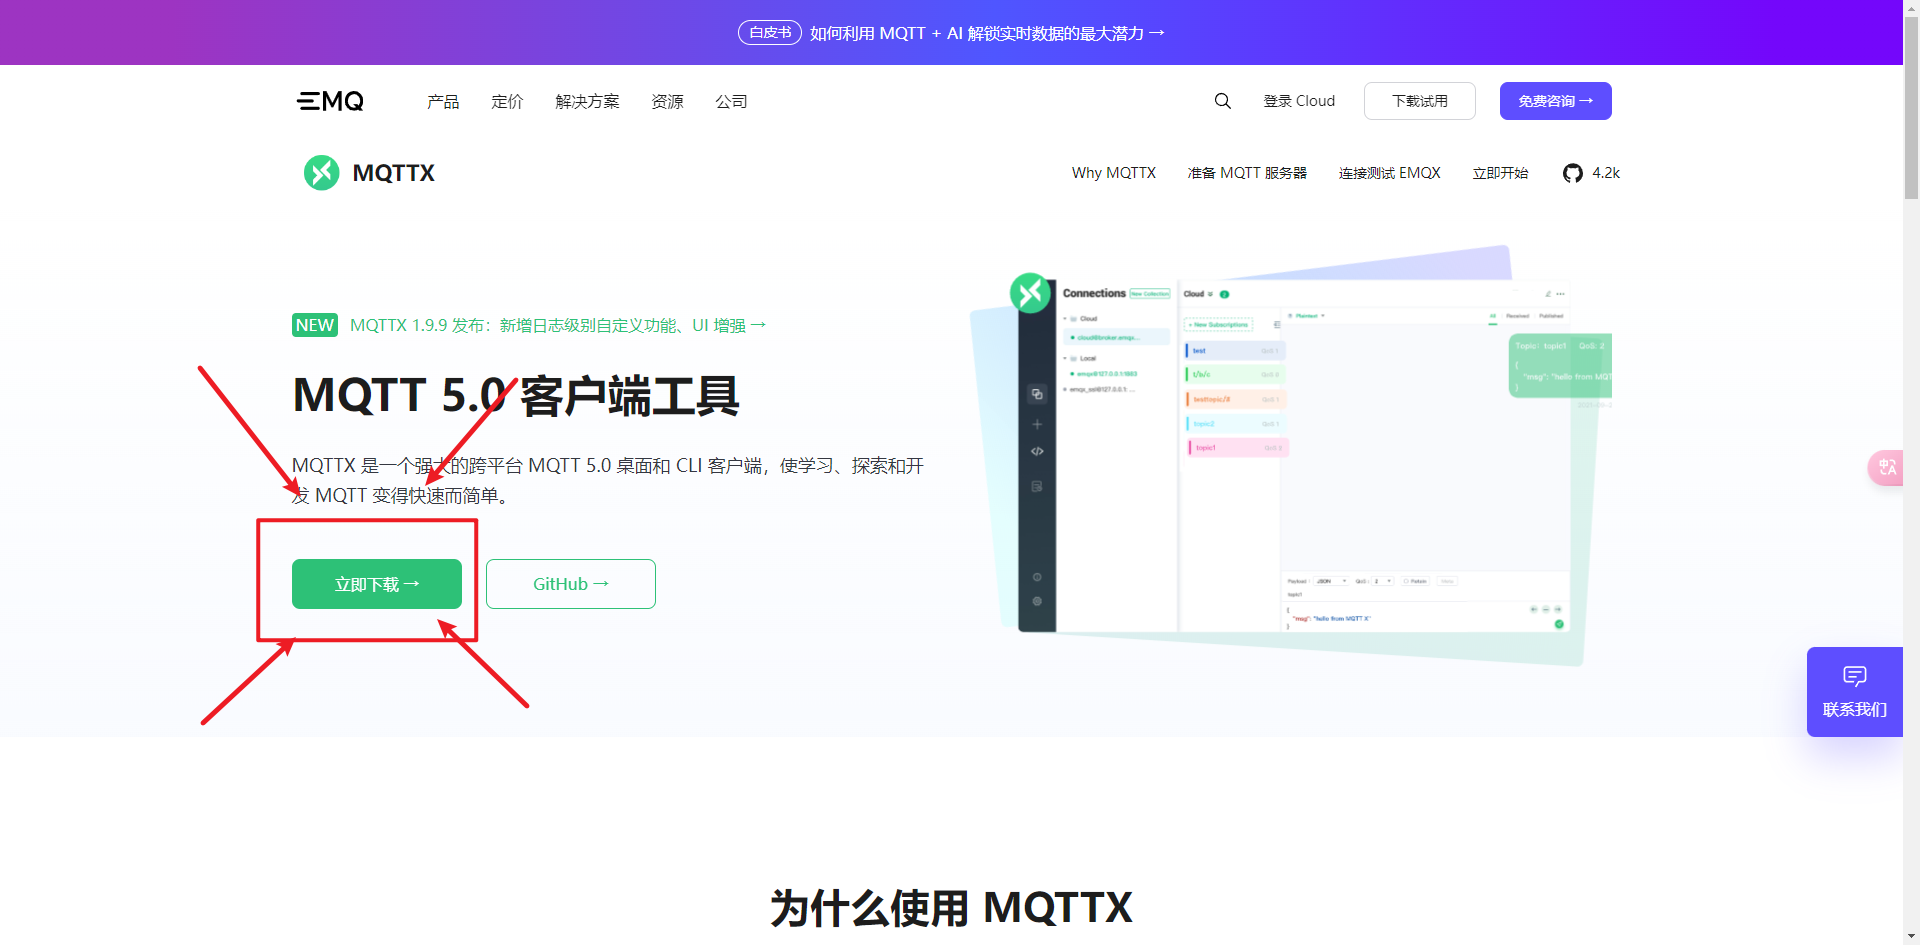Open the 联系我们 chat widget
Viewport: 1920px width, 945px height.
[x=1855, y=692]
